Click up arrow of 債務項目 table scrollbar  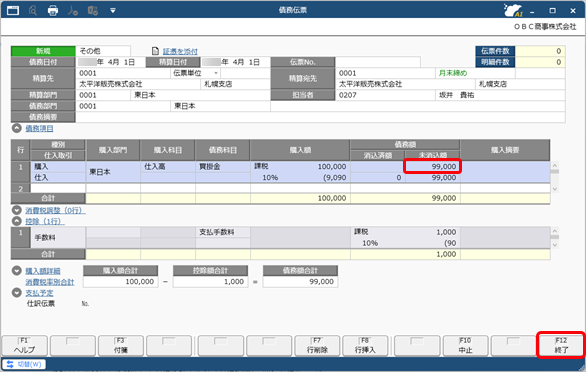[x=555, y=165]
